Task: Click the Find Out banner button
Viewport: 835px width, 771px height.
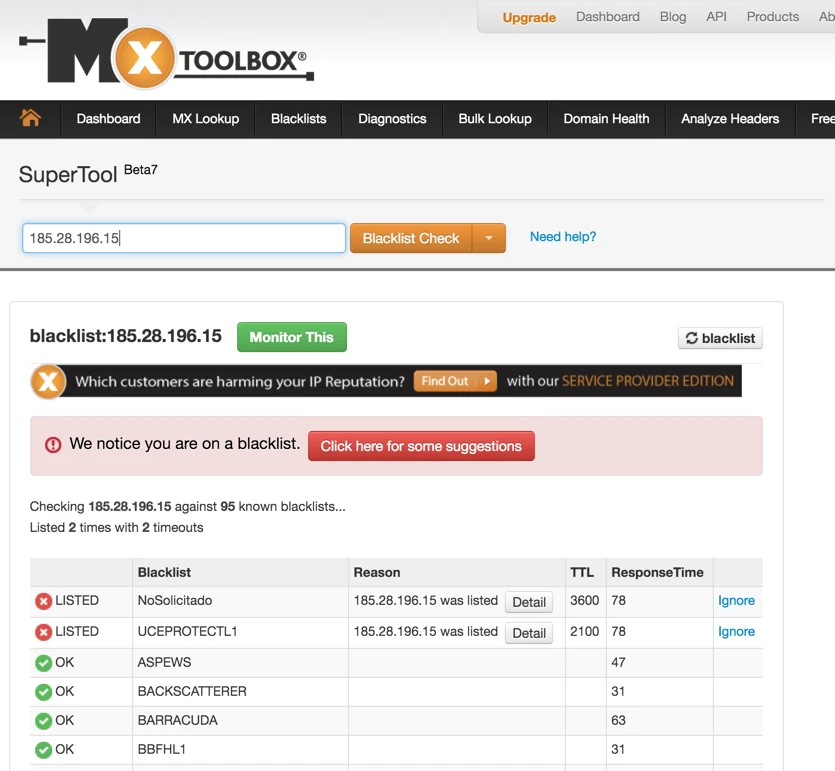Action: [455, 381]
